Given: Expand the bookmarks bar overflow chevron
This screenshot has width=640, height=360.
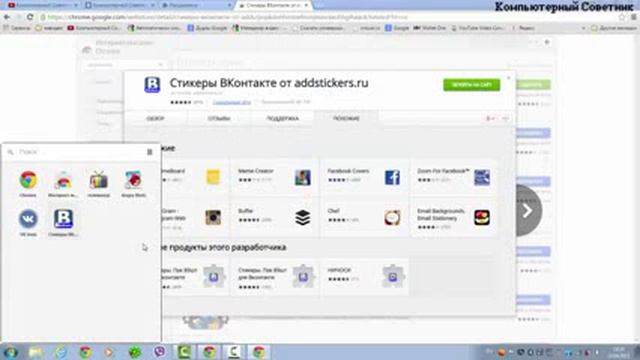Looking at the screenshot, I should click(x=583, y=28).
